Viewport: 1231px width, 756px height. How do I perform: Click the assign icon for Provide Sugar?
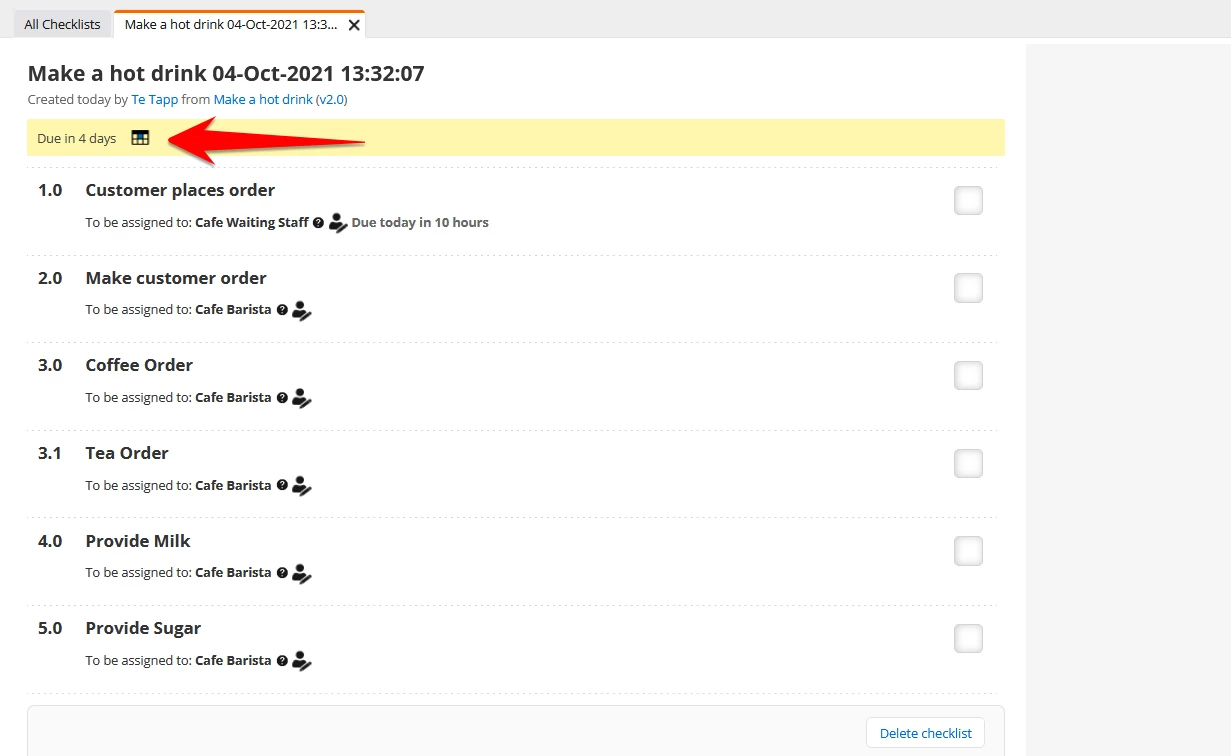(x=301, y=660)
